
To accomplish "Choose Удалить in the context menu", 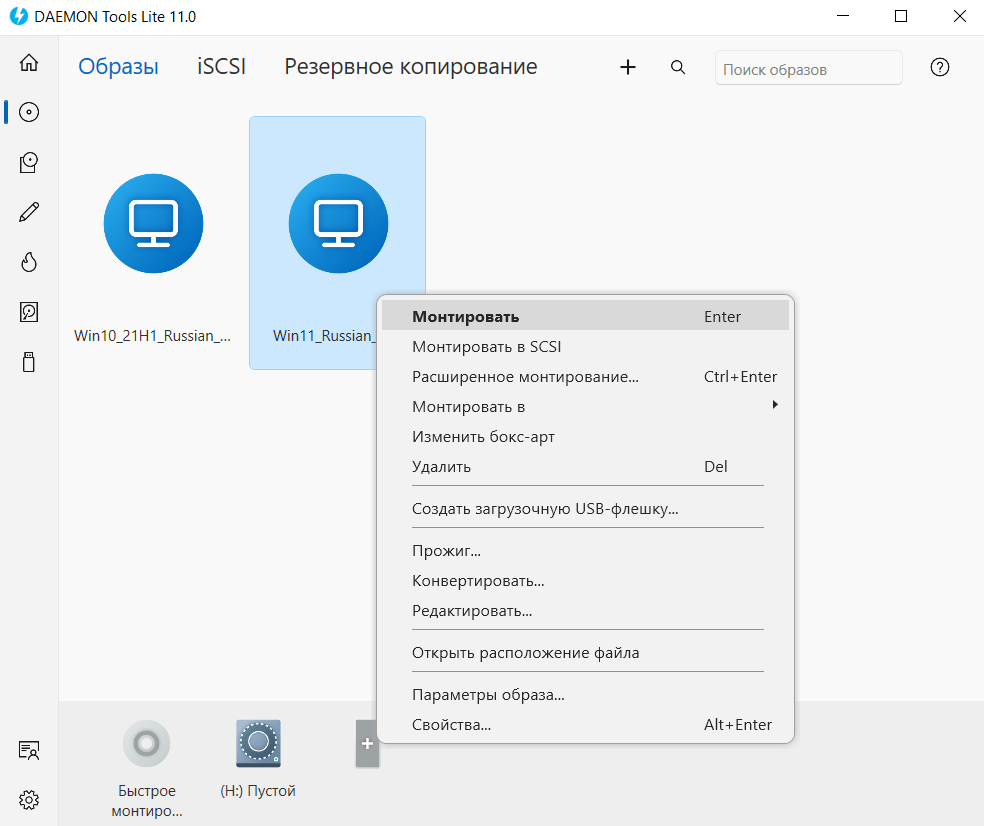I will [x=585, y=467].
